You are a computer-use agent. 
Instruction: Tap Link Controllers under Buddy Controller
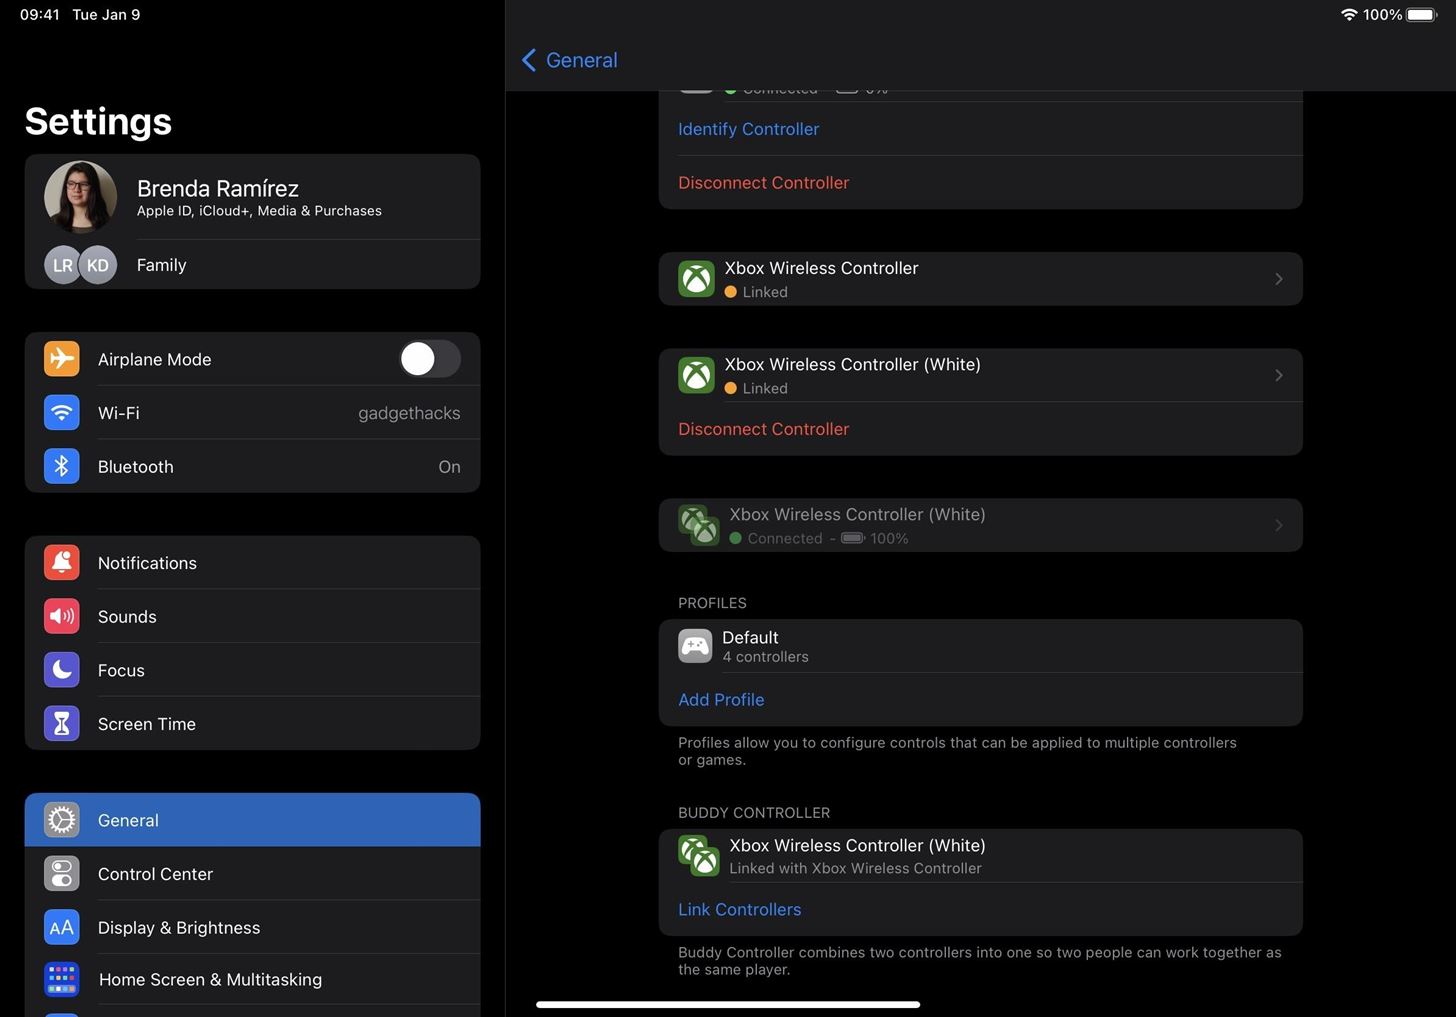click(x=739, y=909)
